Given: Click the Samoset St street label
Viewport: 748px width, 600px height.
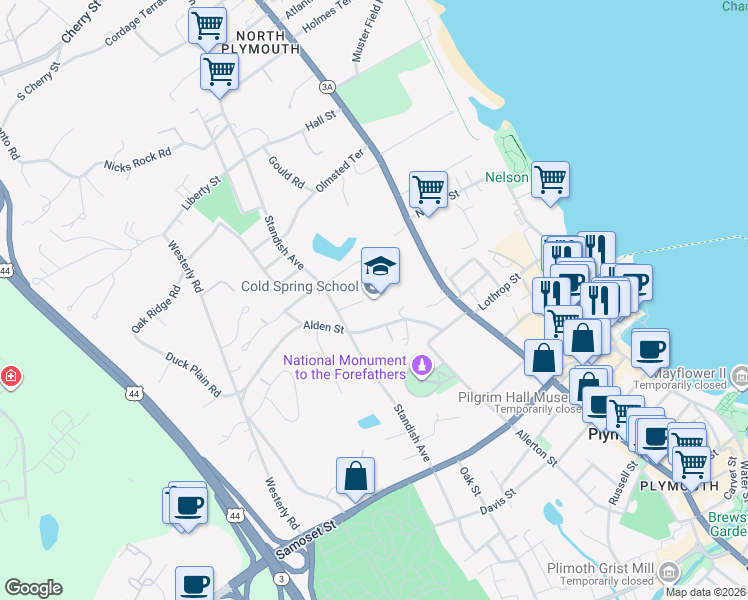Looking at the screenshot, I should [306, 539].
